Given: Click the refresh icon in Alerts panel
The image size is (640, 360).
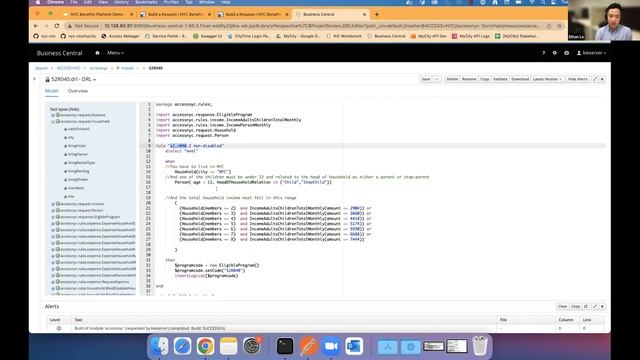Looking at the screenshot, I should (586, 307).
